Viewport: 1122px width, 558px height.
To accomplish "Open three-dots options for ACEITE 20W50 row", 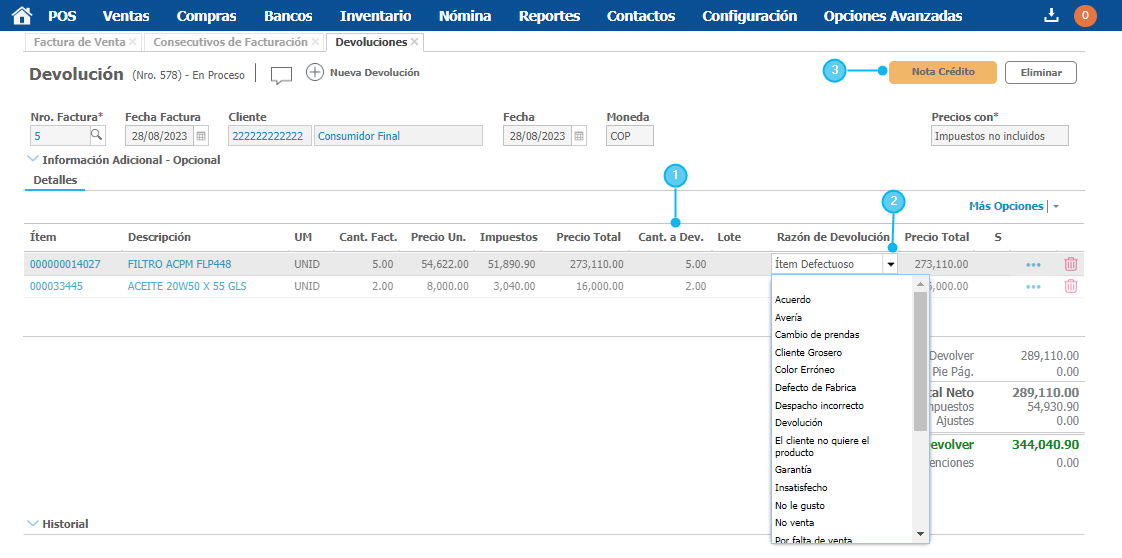I will pyautogui.click(x=1033, y=286).
